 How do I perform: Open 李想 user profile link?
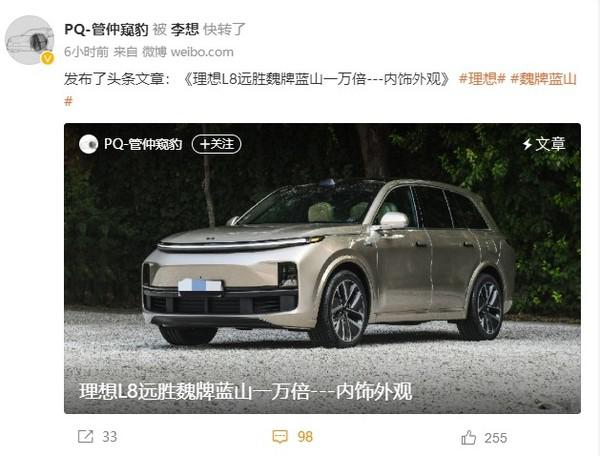click(x=185, y=29)
